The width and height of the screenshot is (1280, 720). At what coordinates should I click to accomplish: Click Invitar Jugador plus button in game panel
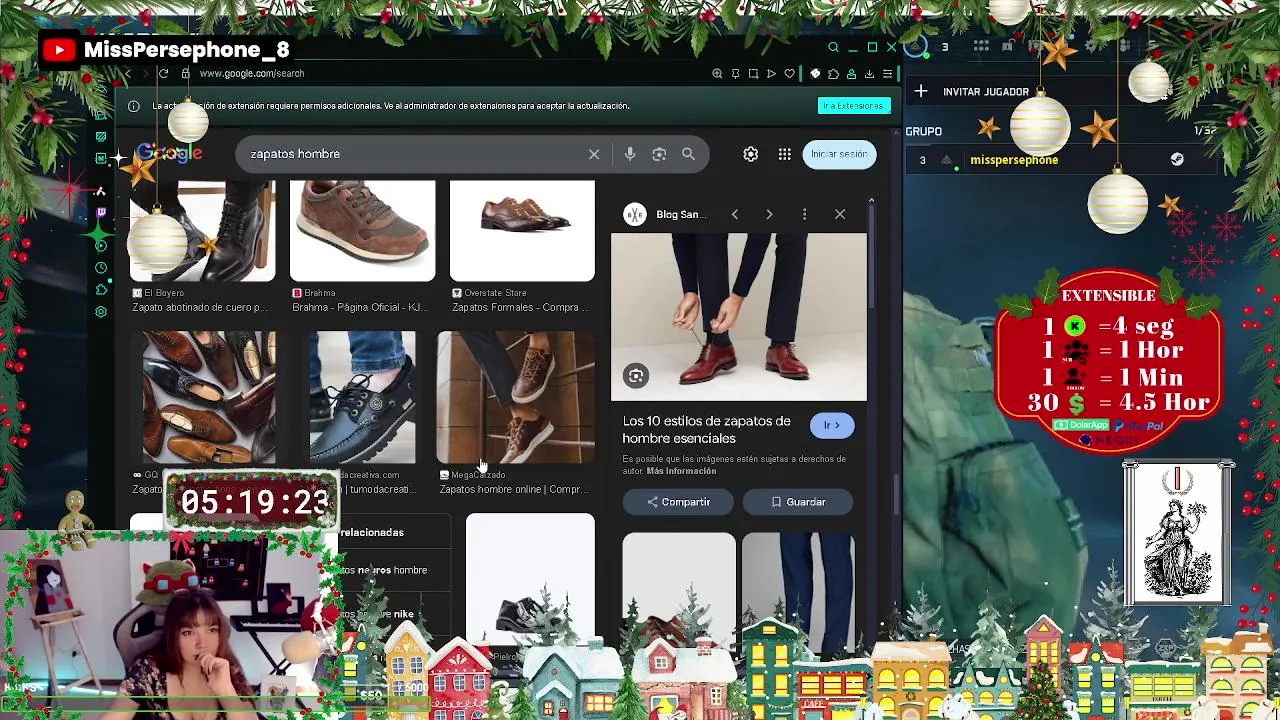(921, 92)
